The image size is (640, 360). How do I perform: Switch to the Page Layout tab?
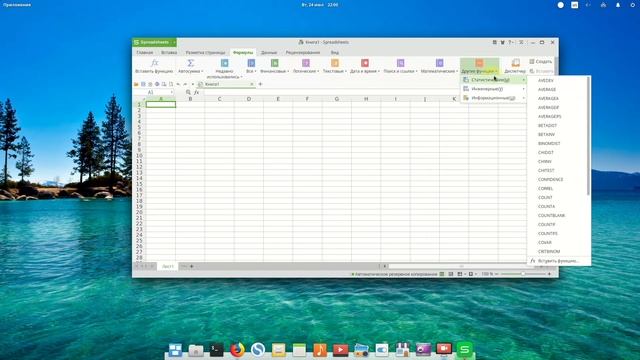point(205,53)
